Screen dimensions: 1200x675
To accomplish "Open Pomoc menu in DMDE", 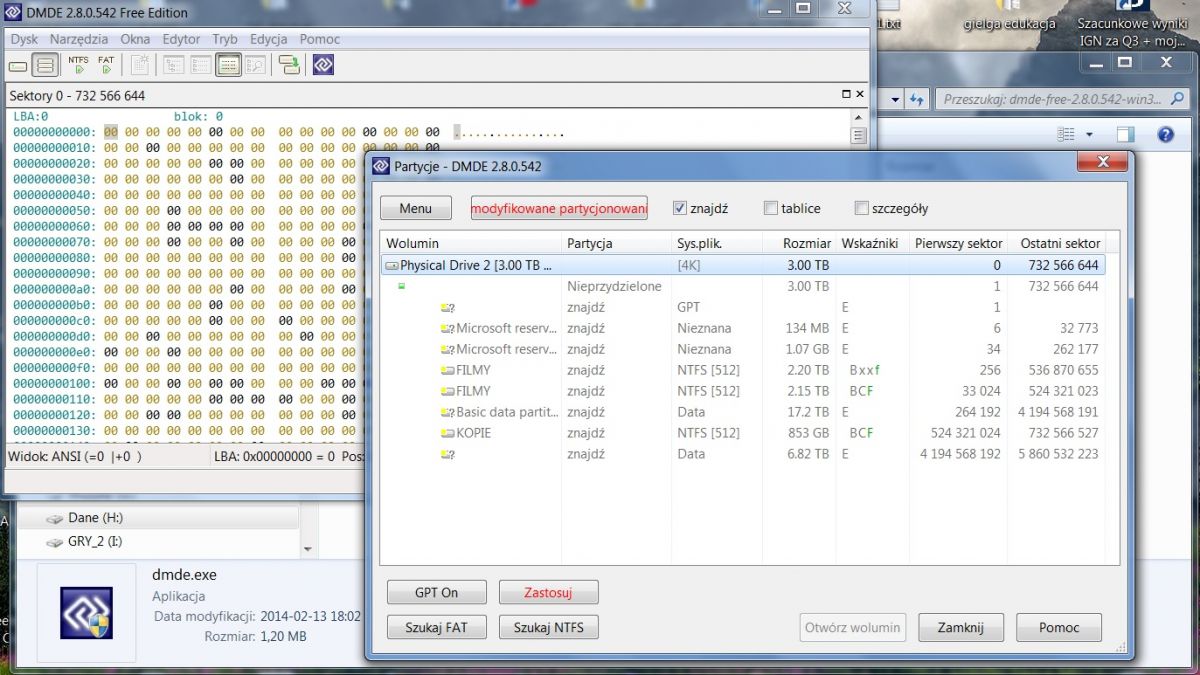I will click(320, 39).
